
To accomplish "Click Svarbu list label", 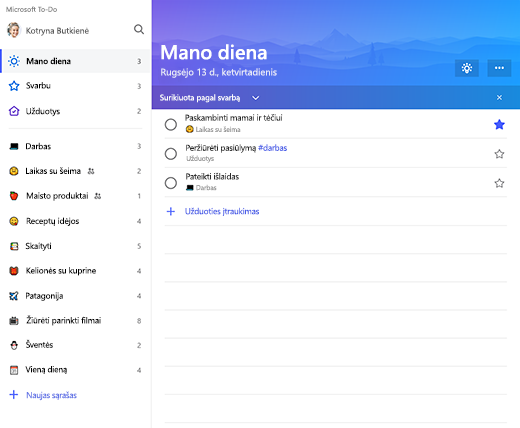I will point(38,86).
